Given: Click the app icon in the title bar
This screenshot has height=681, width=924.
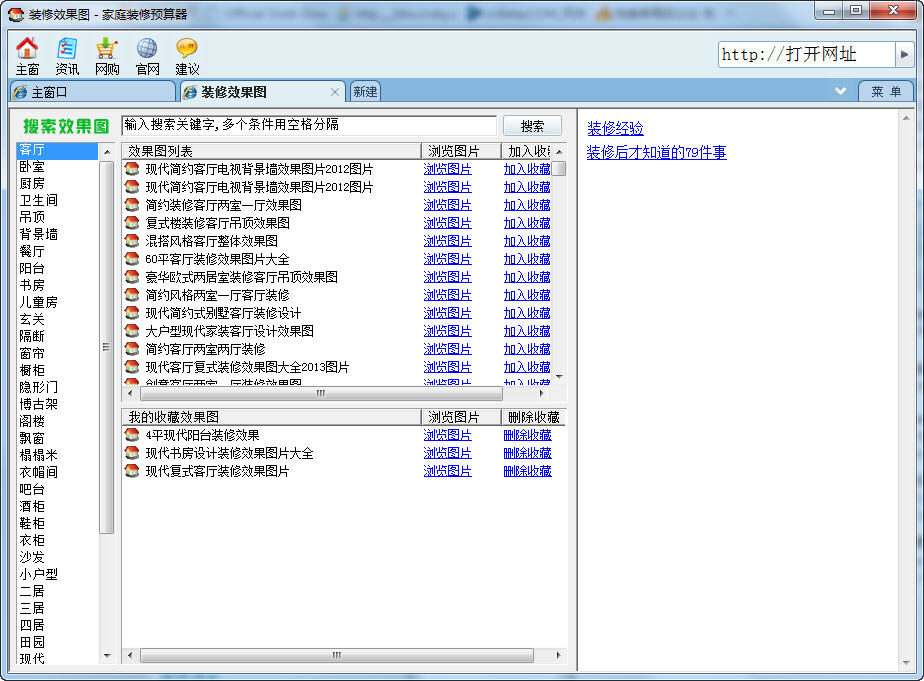Looking at the screenshot, I should (x=16, y=14).
